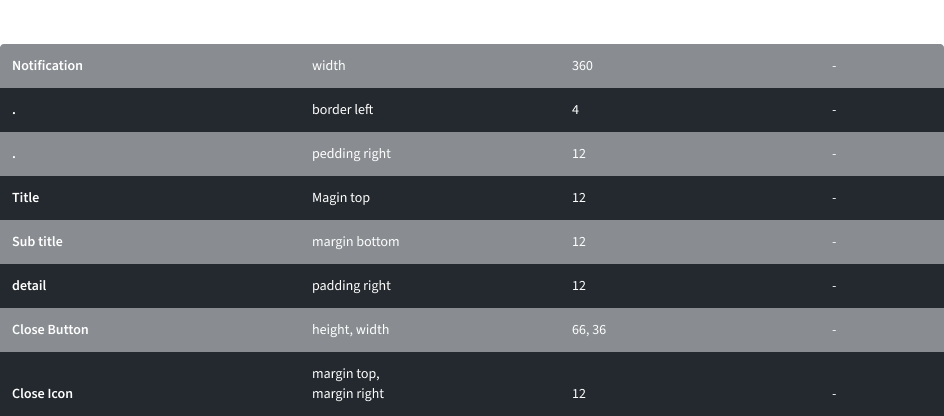Select the Sub title element cell
The image size is (944, 416).
[37, 242]
